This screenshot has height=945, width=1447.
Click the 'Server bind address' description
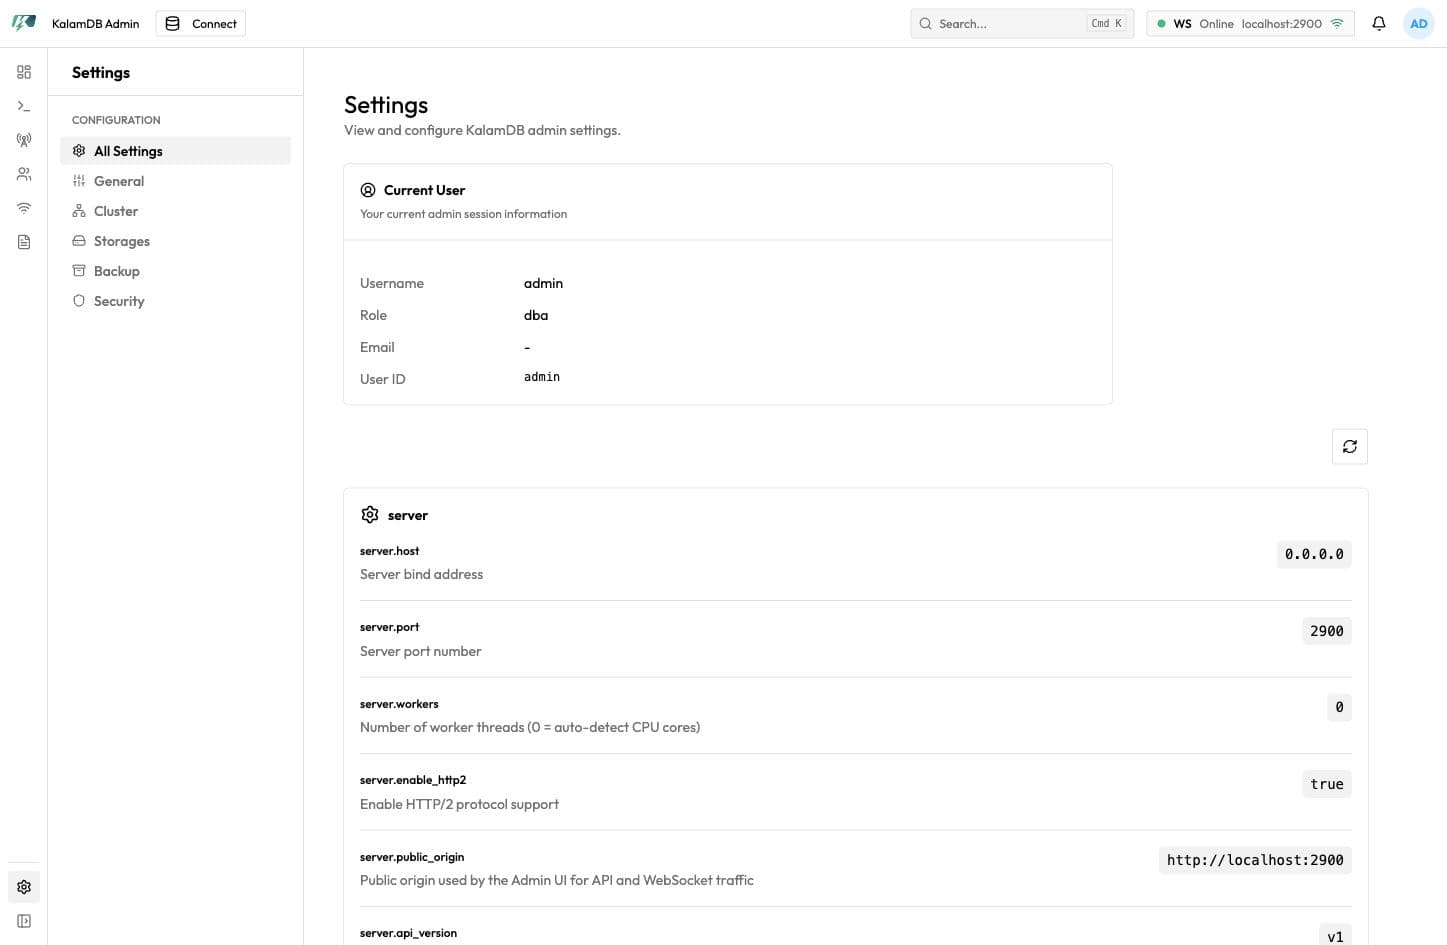coord(421,574)
